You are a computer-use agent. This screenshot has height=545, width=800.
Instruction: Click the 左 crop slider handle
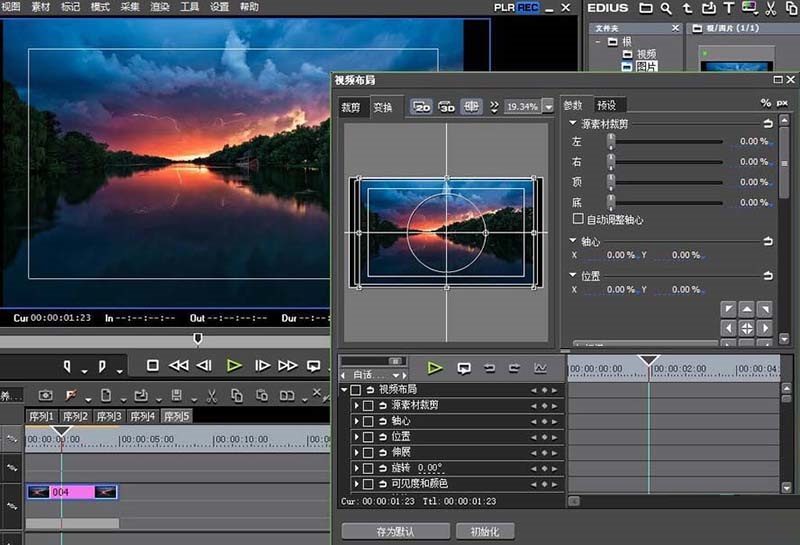[x=610, y=142]
